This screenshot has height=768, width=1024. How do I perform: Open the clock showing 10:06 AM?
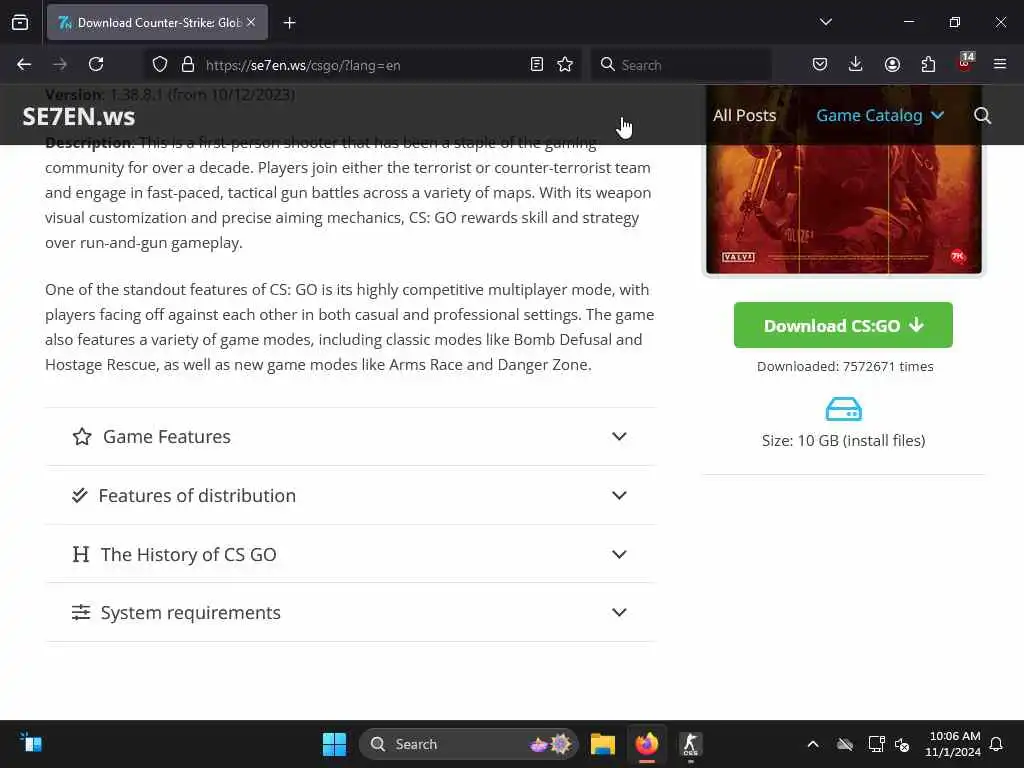pos(953,744)
